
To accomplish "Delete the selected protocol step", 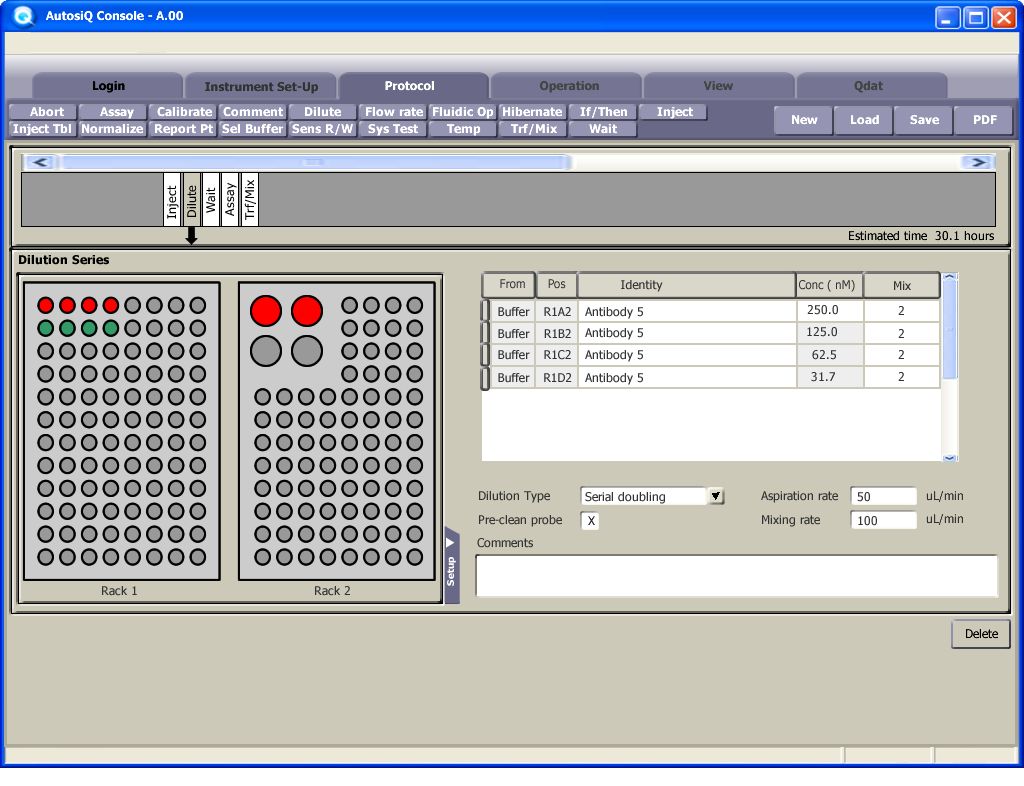I will pyautogui.click(x=981, y=634).
